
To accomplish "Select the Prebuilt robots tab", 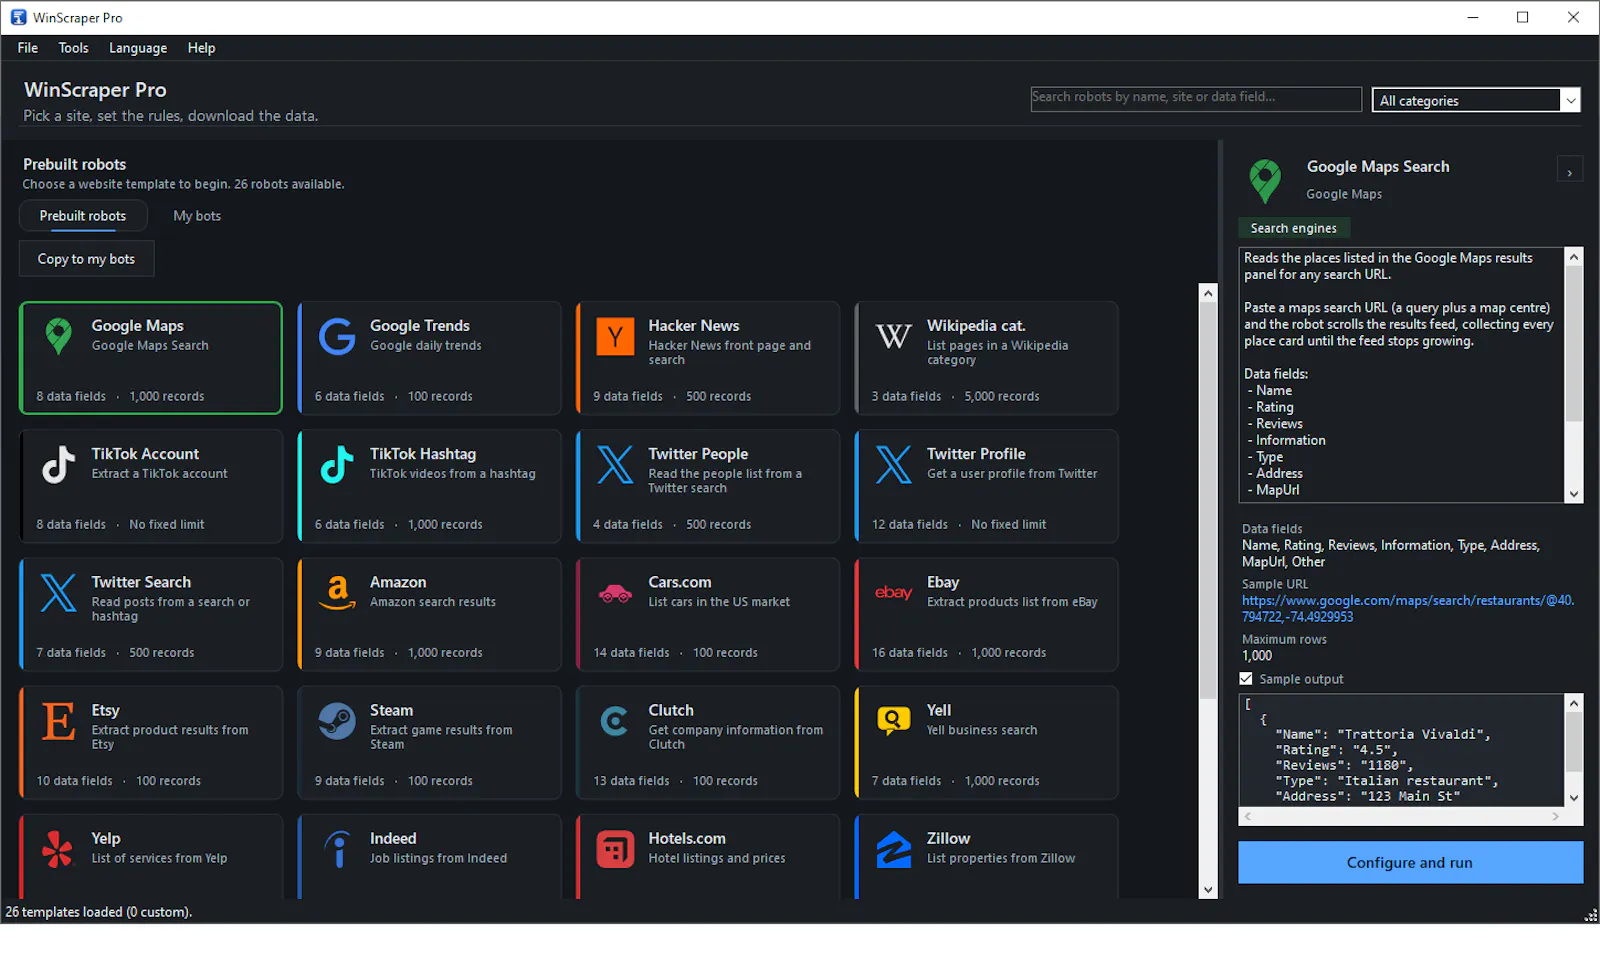I will [x=83, y=216].
